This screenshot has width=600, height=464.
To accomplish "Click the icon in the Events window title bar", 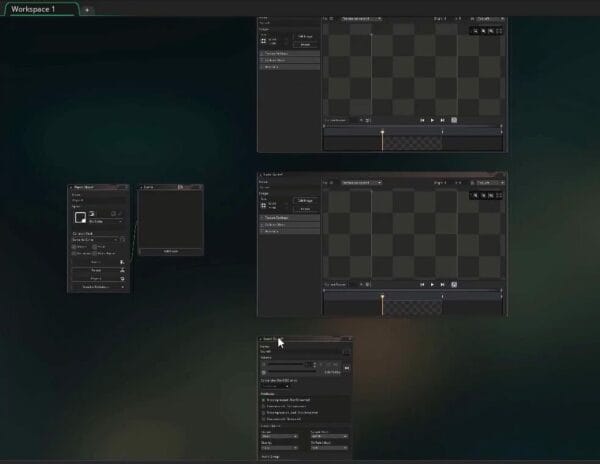I will coord(180,187).
